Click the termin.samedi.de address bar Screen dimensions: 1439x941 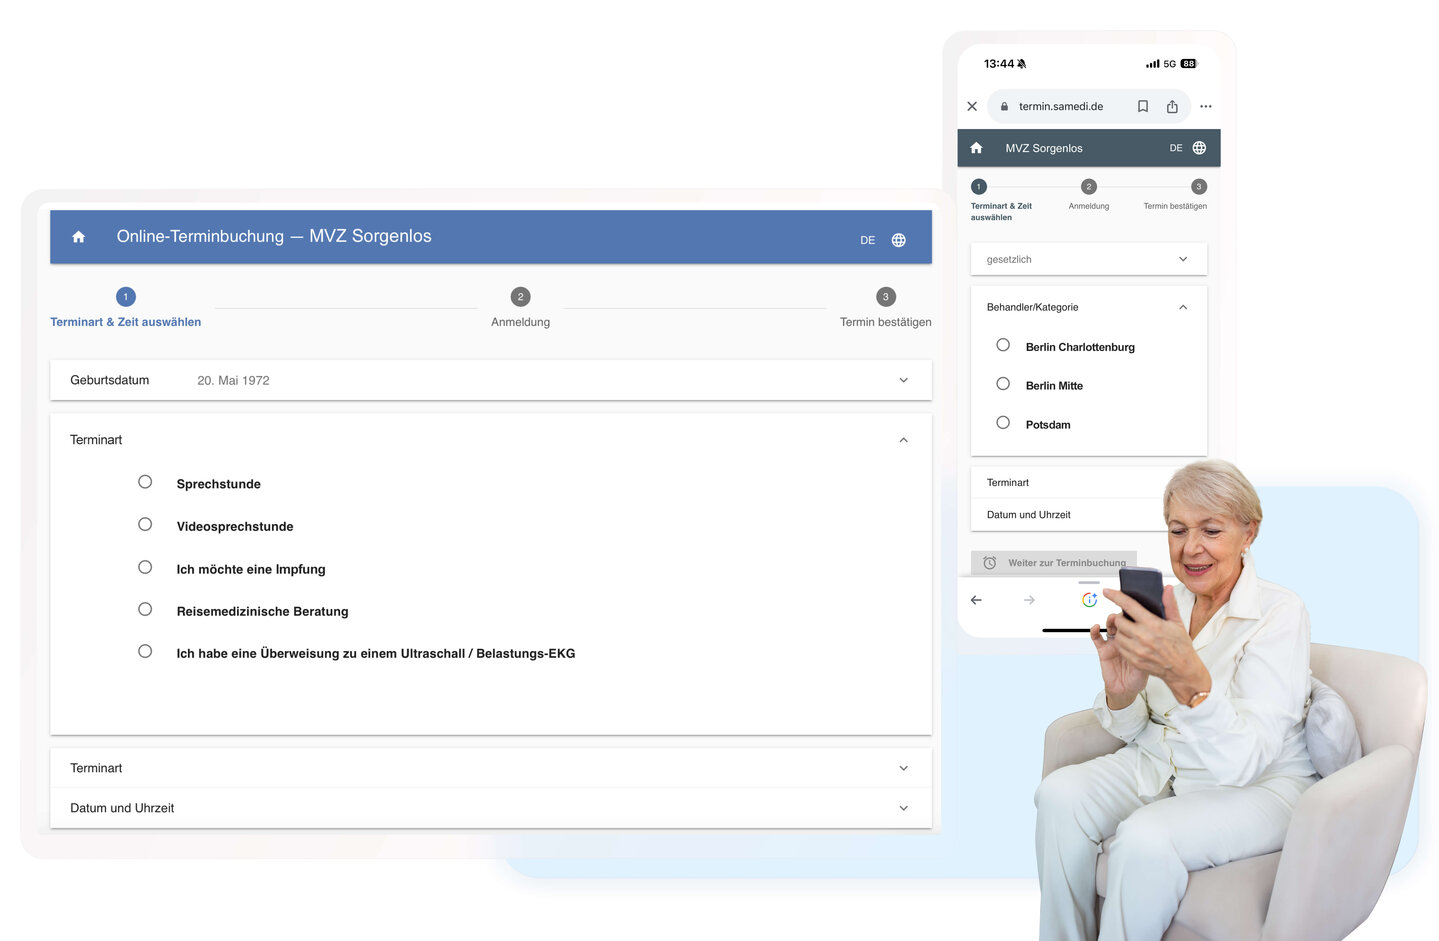[x=1062, y=105]
